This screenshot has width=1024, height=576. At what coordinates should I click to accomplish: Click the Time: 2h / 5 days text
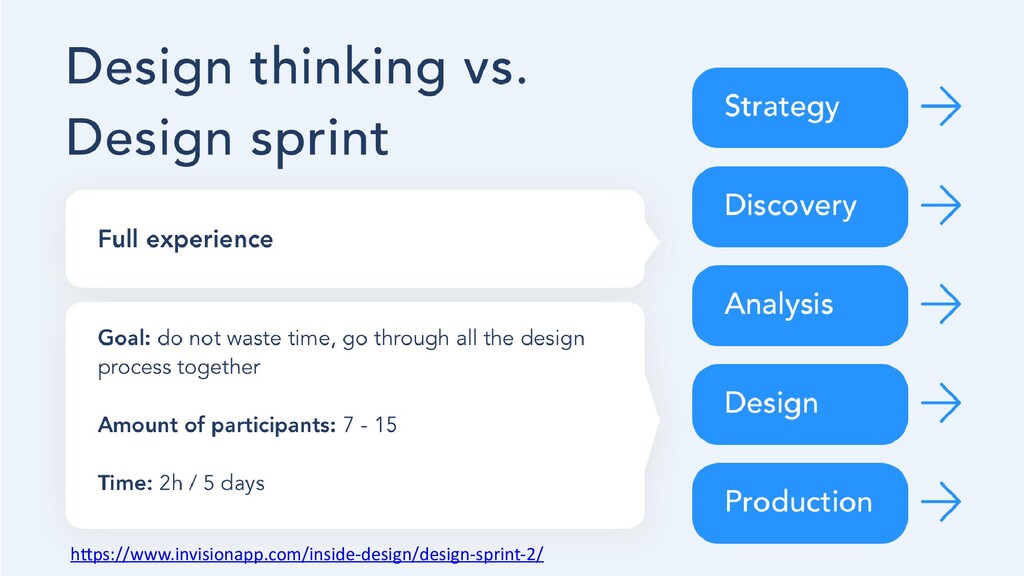[182, 483]
